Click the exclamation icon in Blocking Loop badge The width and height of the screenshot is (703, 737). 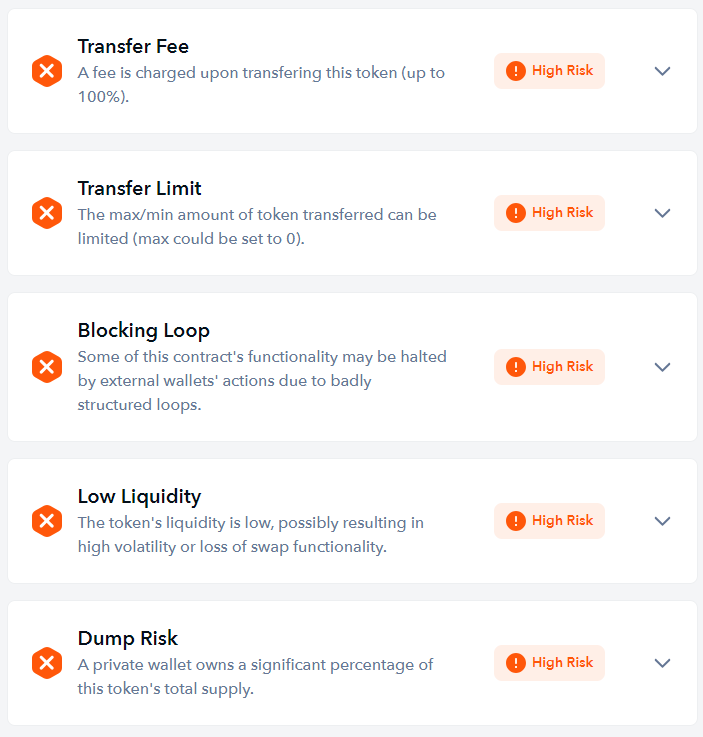(x=516, y=367)
